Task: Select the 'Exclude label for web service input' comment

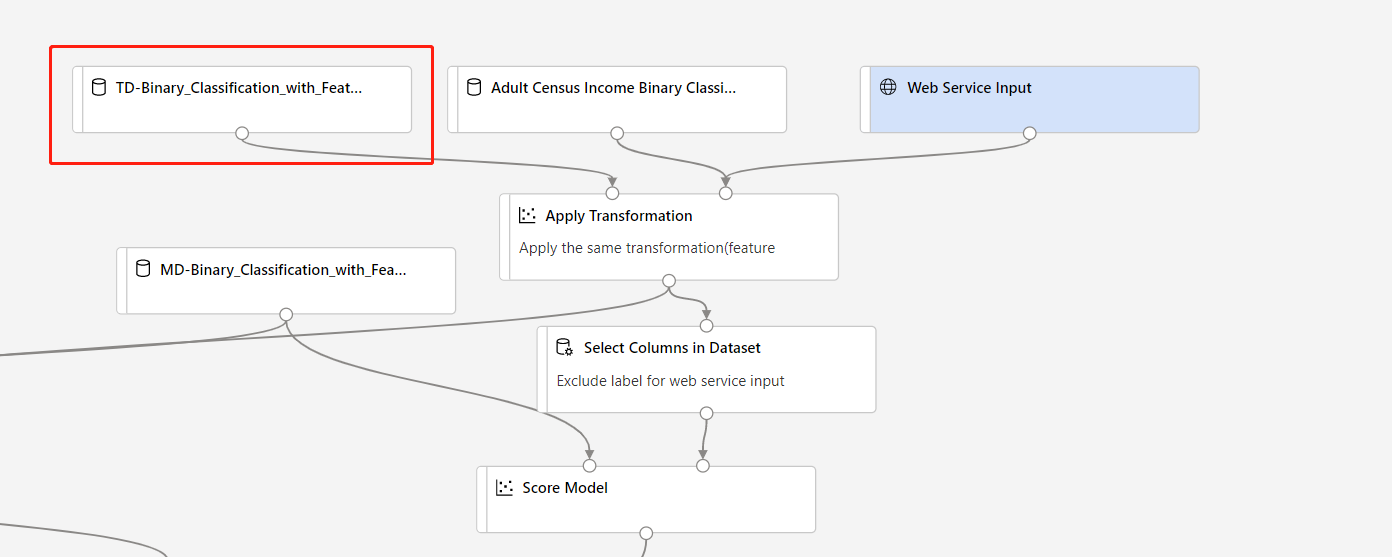Action: click(x=671, y=381)
